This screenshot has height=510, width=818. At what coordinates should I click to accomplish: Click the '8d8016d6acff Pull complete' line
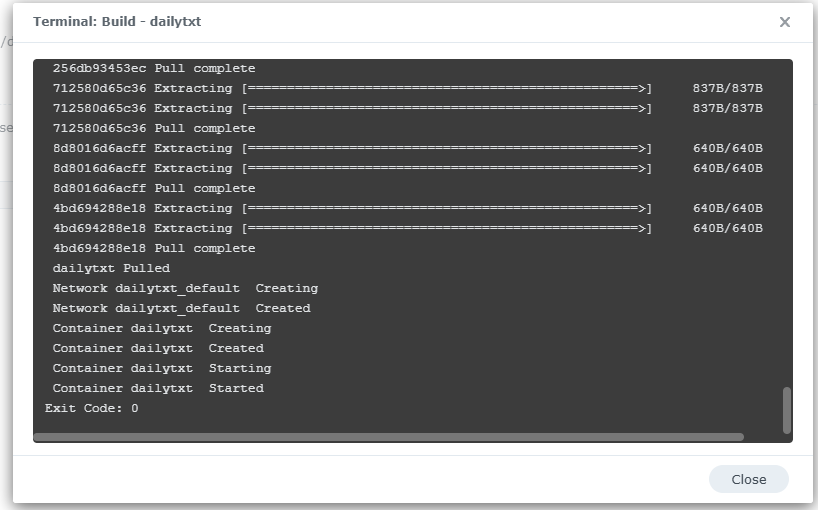tap(154, 188)
